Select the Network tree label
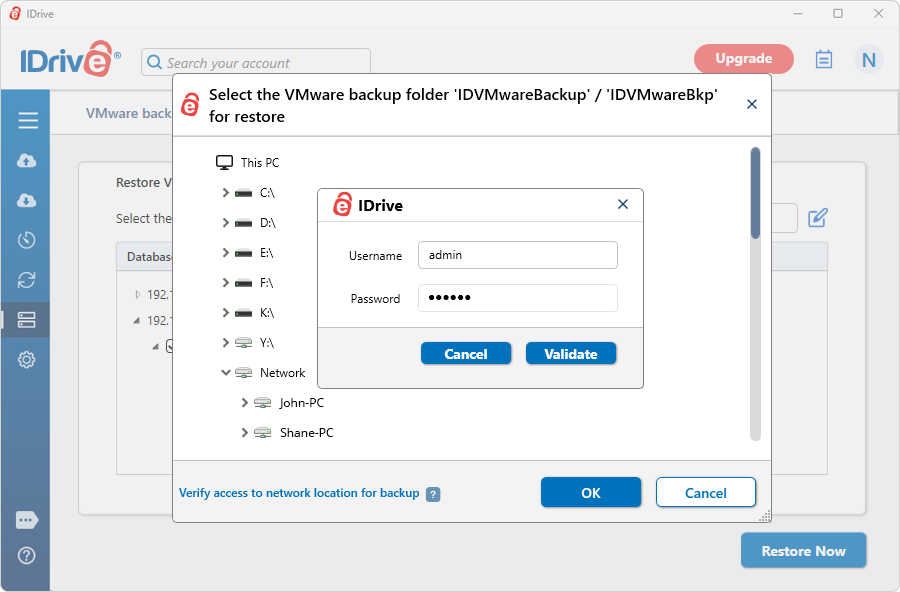 coord(282,373)
